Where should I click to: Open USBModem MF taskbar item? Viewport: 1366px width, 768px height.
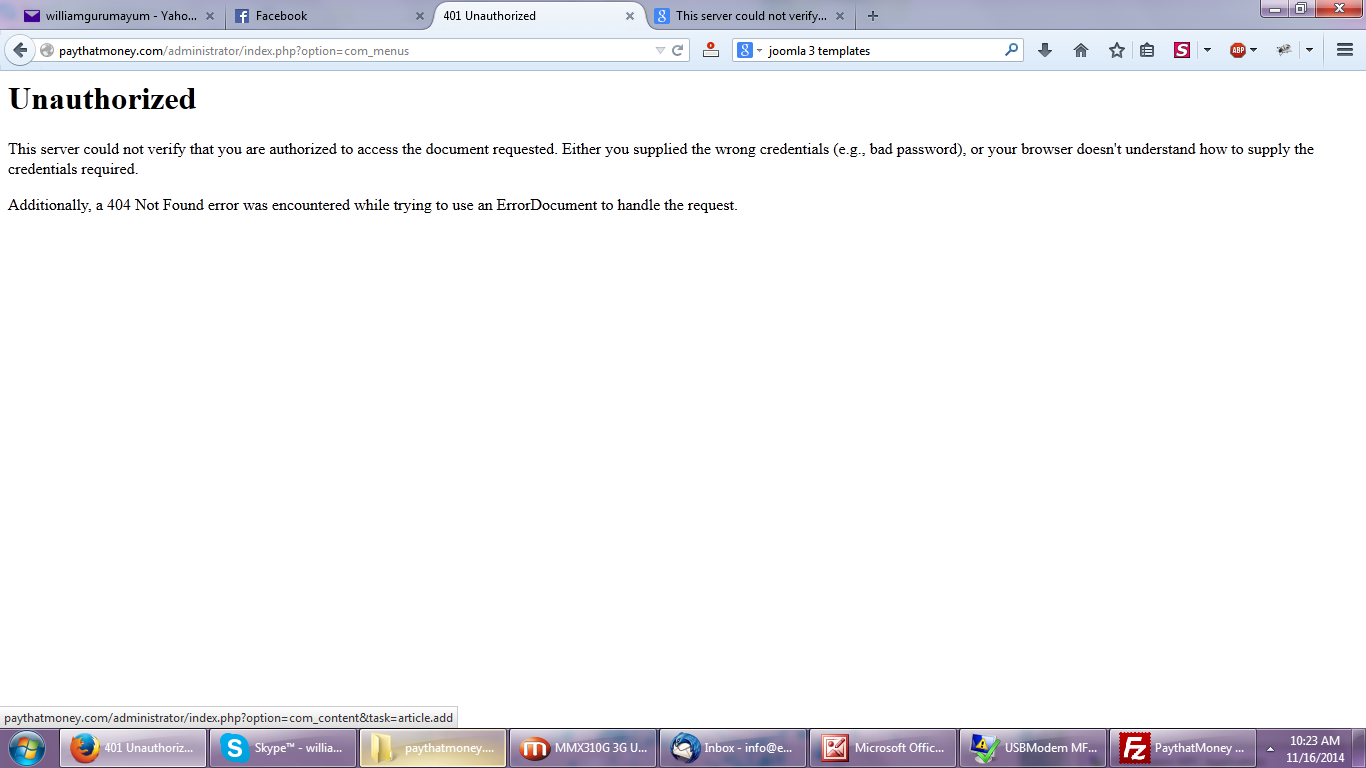pos(1033,747)
